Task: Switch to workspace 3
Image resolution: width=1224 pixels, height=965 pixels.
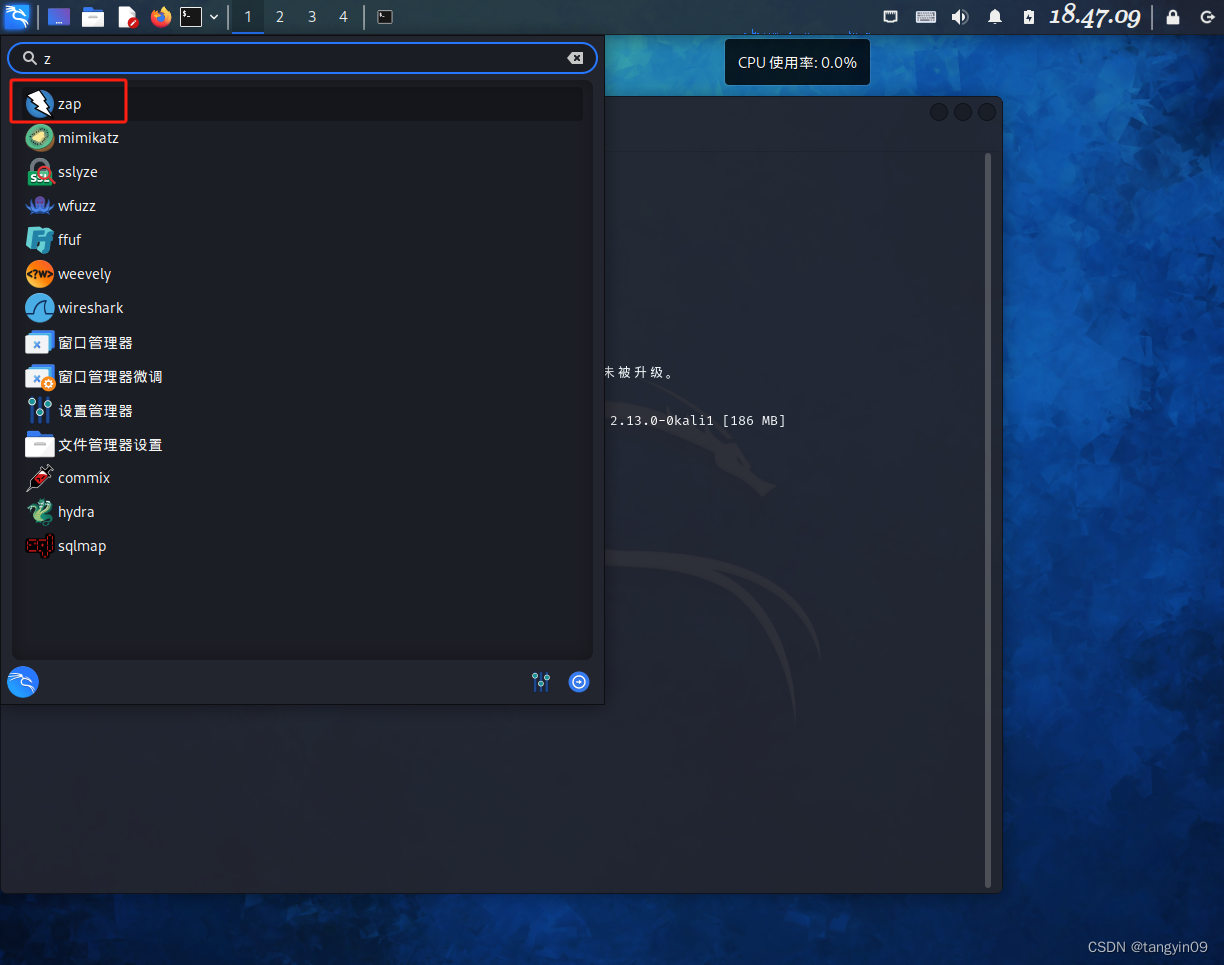Action: (312, 17)
